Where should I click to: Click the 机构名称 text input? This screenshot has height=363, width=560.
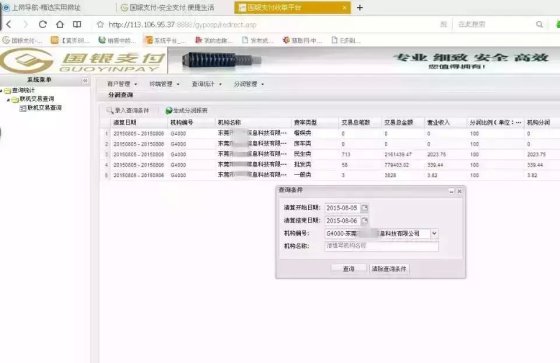[x=381, y=246]
